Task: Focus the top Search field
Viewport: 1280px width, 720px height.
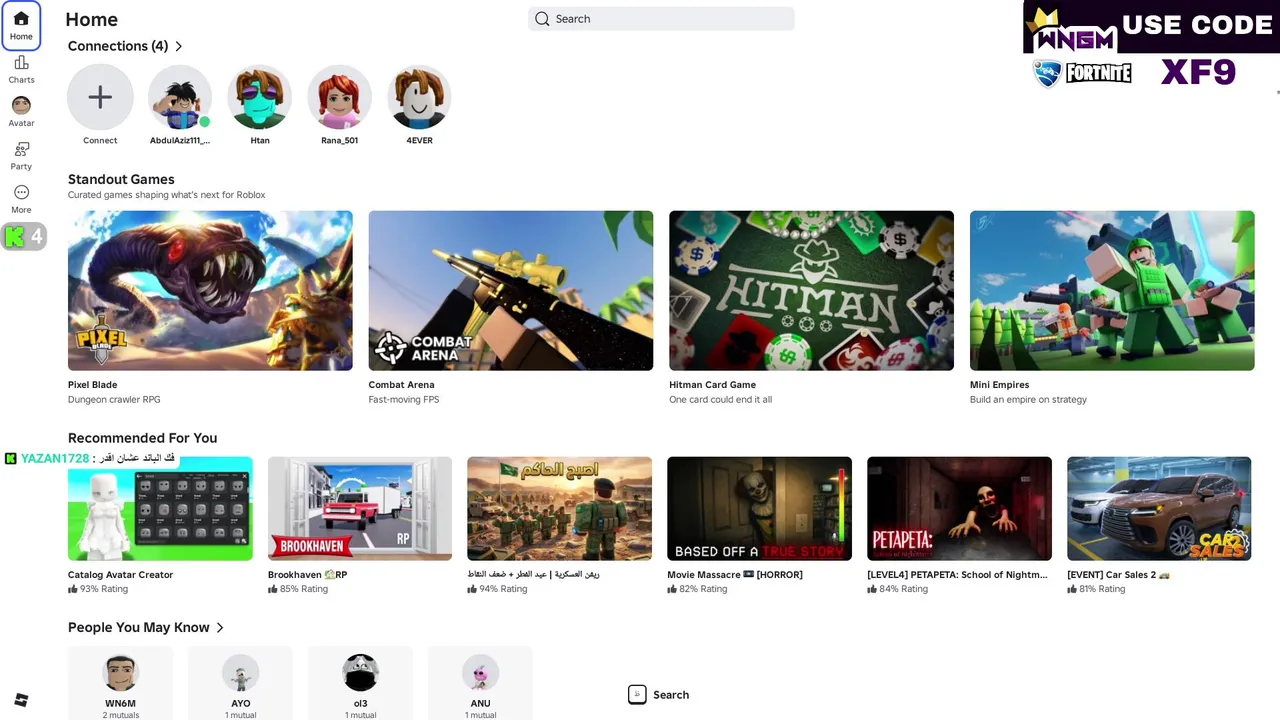Action: 661,19
